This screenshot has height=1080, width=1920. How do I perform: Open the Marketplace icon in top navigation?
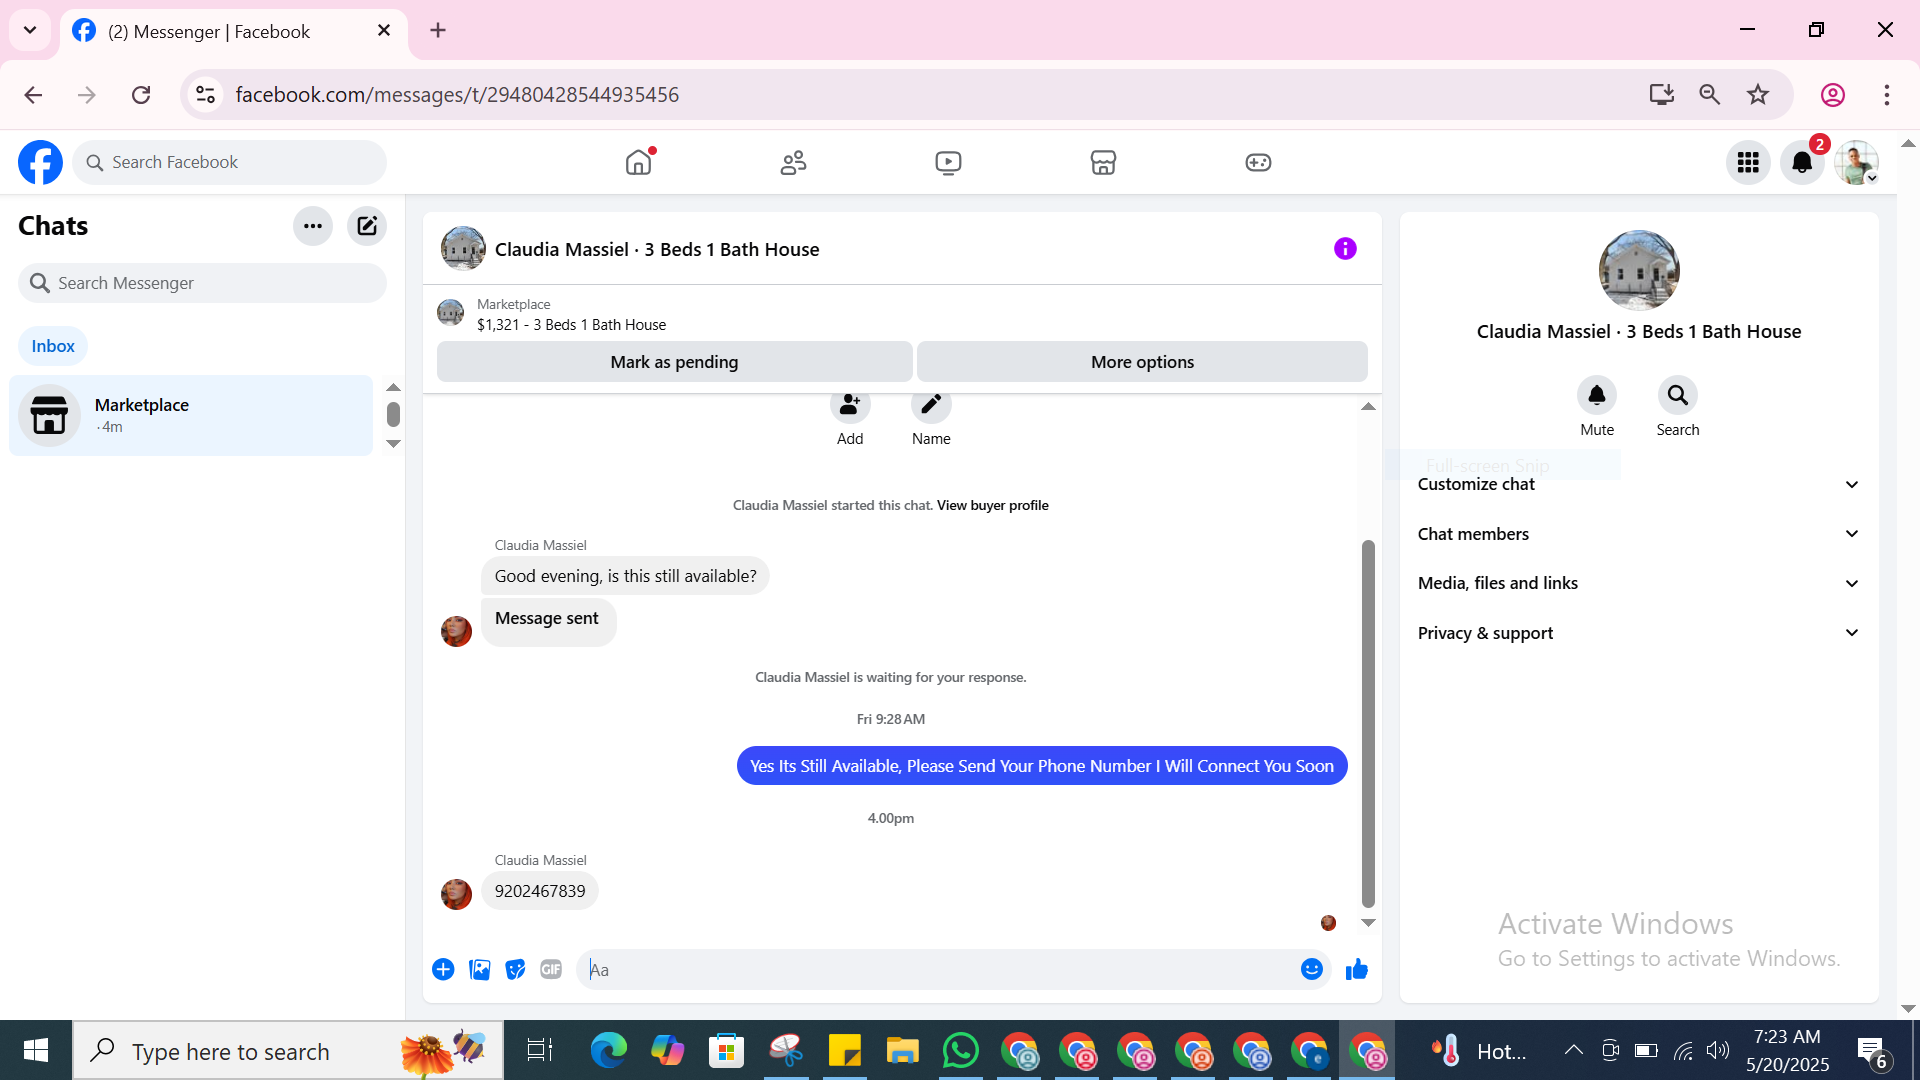pyautogui.click(x=1103, y=162)
